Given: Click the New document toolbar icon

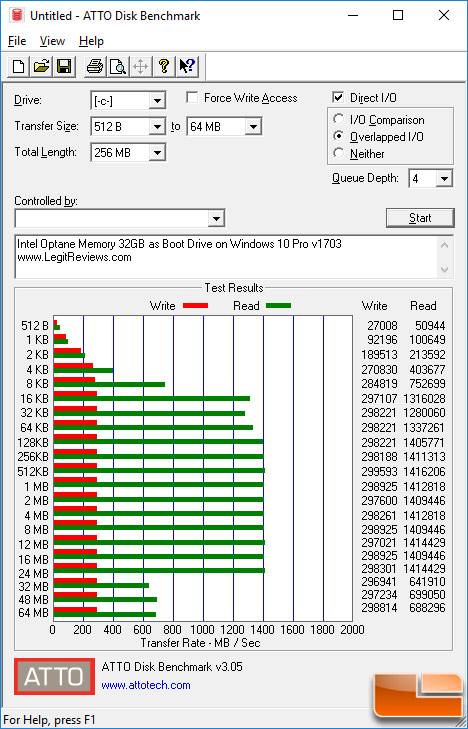Looking at the screenshot, I should [x=19, y=66].
